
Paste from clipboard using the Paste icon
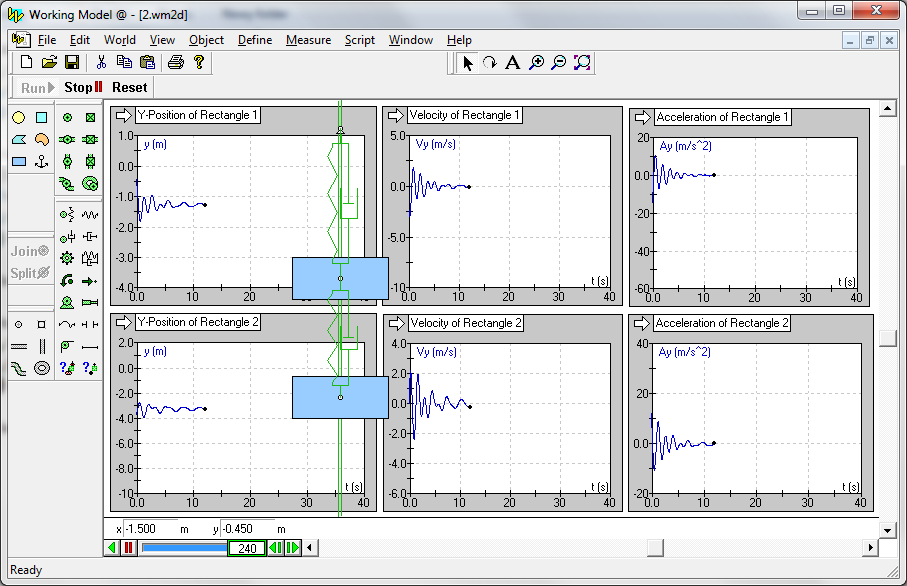[148, 62]
